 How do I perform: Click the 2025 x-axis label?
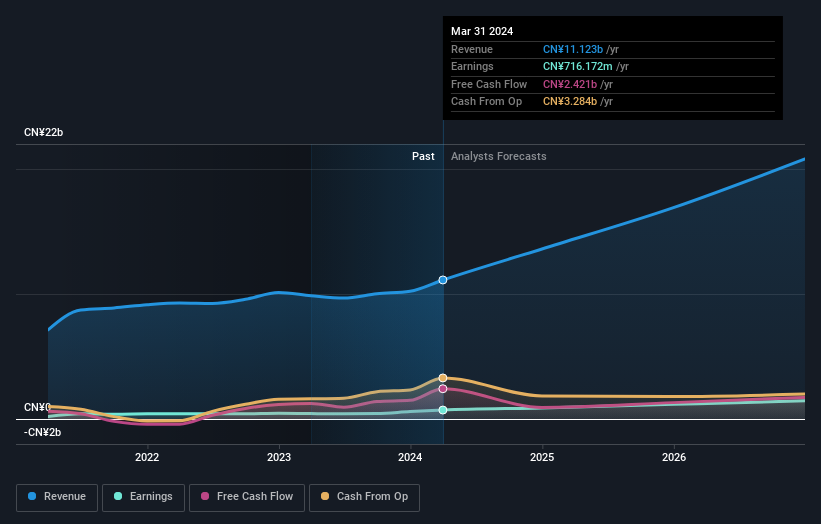pos(542,457)
